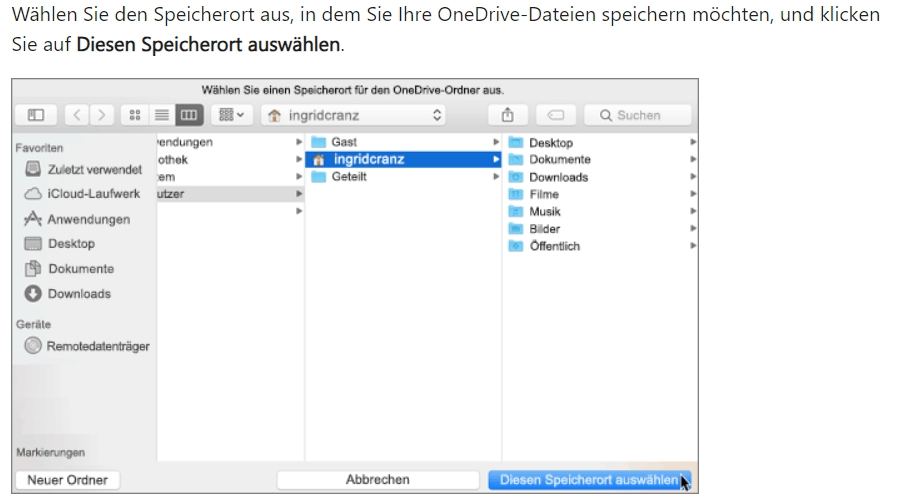
Task: Click the Abbrechen button
Action: [x=378, y=480]
